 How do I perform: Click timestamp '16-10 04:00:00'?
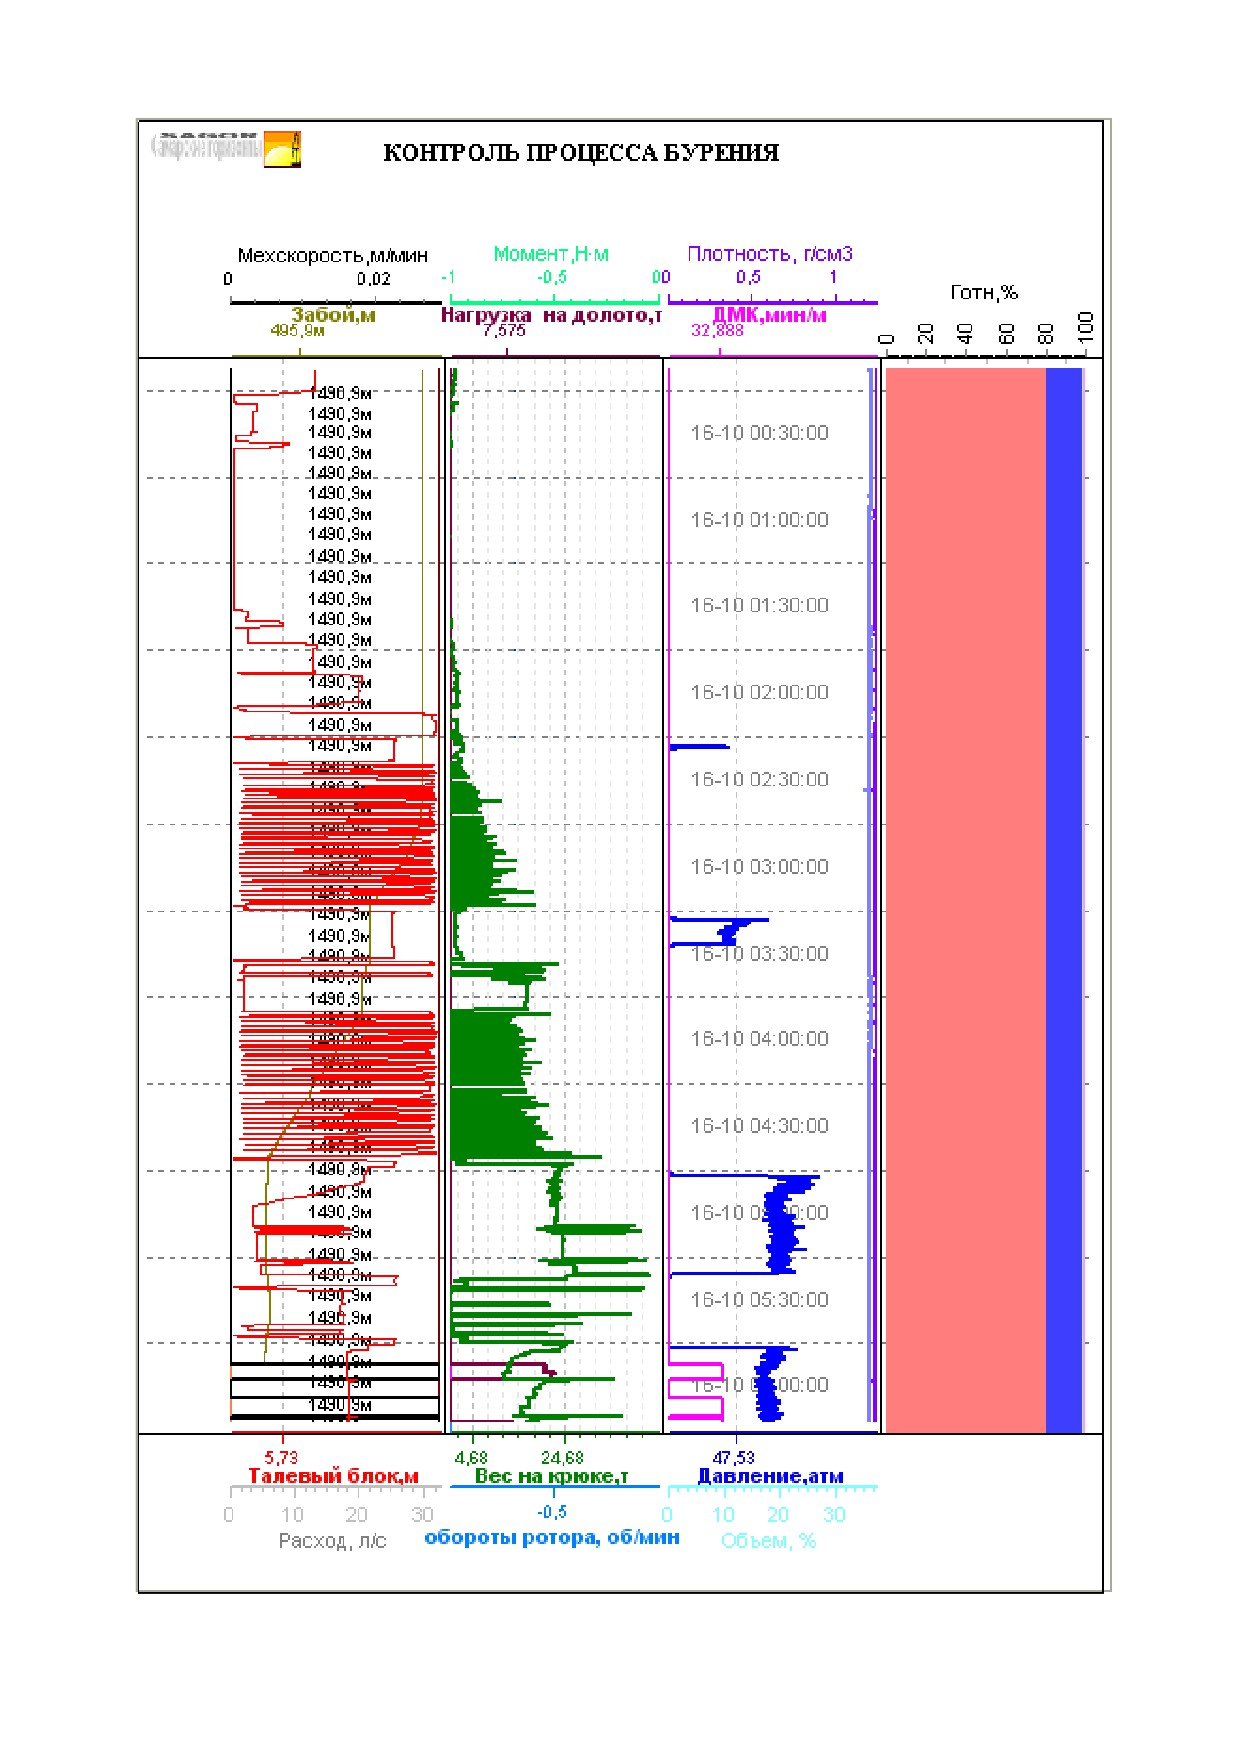[759, 1039]
